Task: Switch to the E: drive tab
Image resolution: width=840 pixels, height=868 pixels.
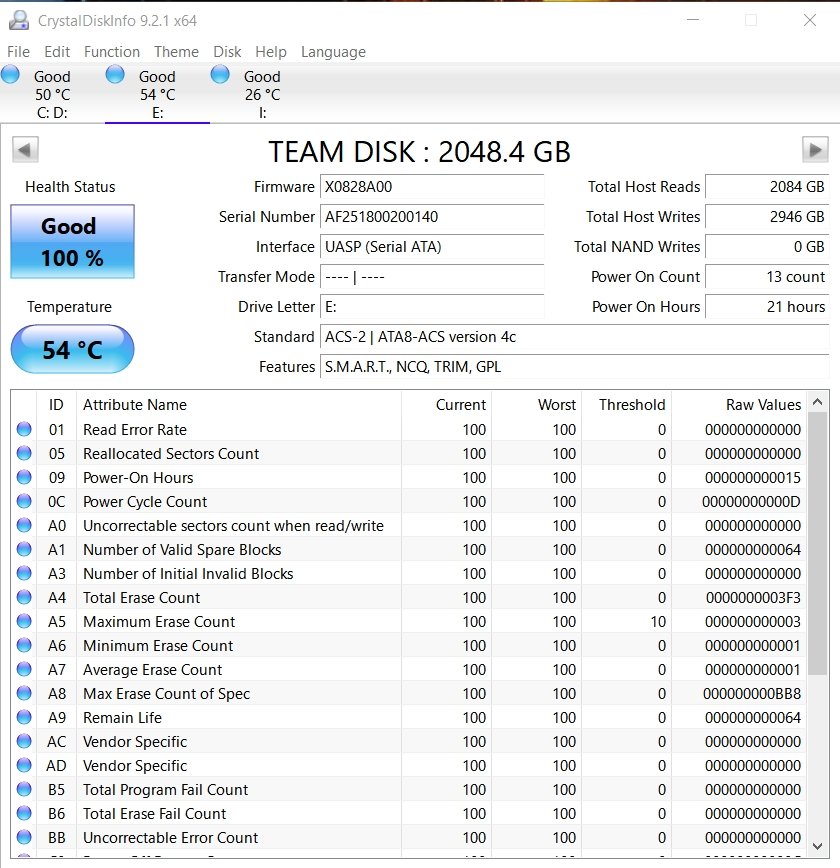Action: (x=157, y=95)
